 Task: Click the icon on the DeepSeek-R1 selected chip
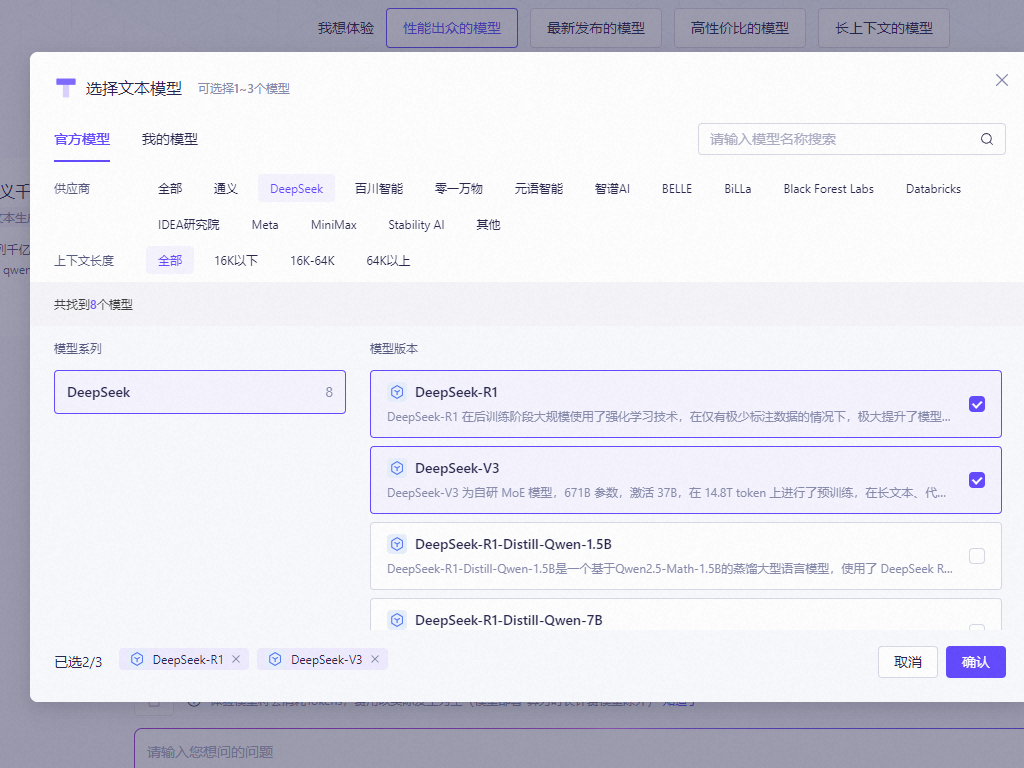pos(137,659)
